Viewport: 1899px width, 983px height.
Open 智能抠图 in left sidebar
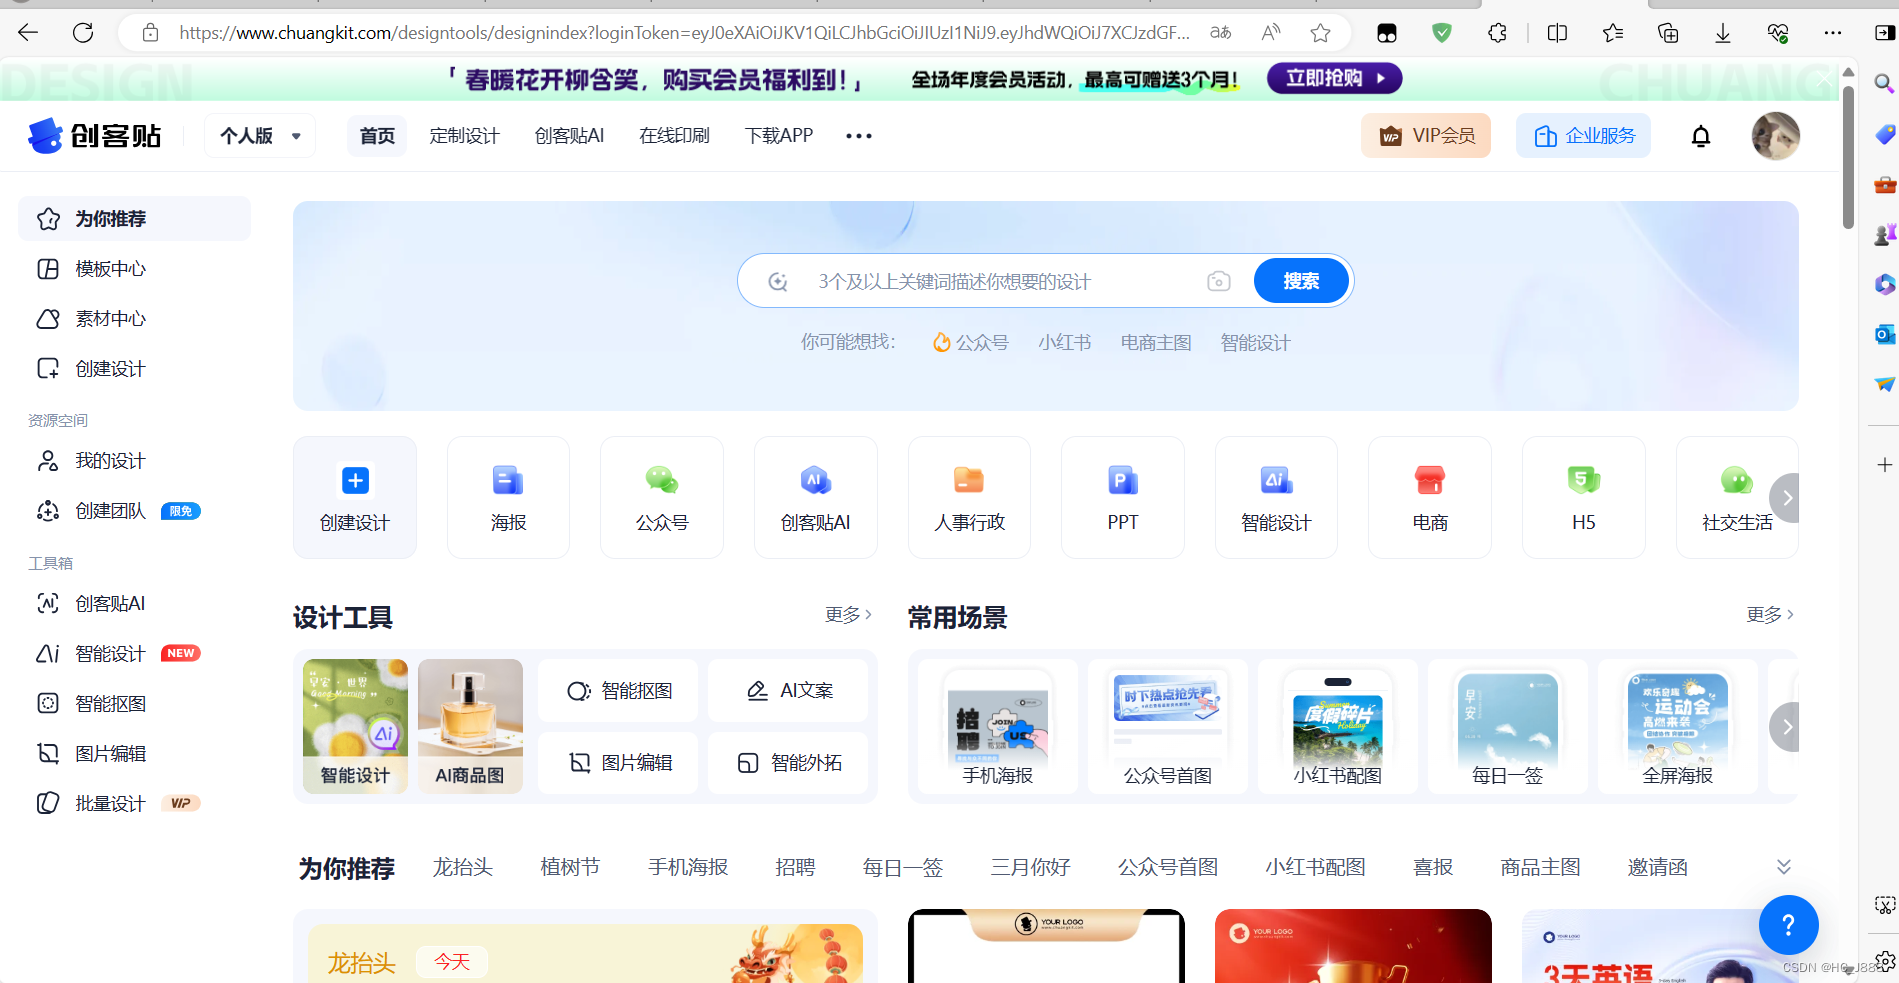(x=134, y=704)
